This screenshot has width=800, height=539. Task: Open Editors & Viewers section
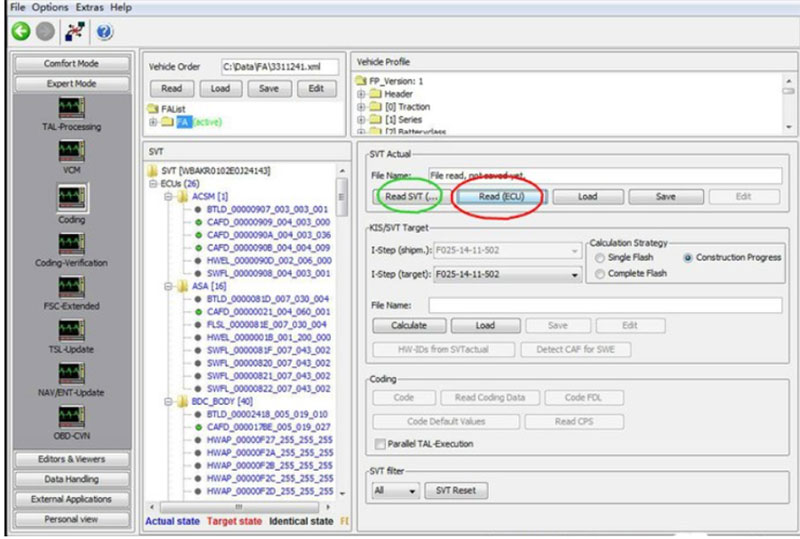click(71, 459)
